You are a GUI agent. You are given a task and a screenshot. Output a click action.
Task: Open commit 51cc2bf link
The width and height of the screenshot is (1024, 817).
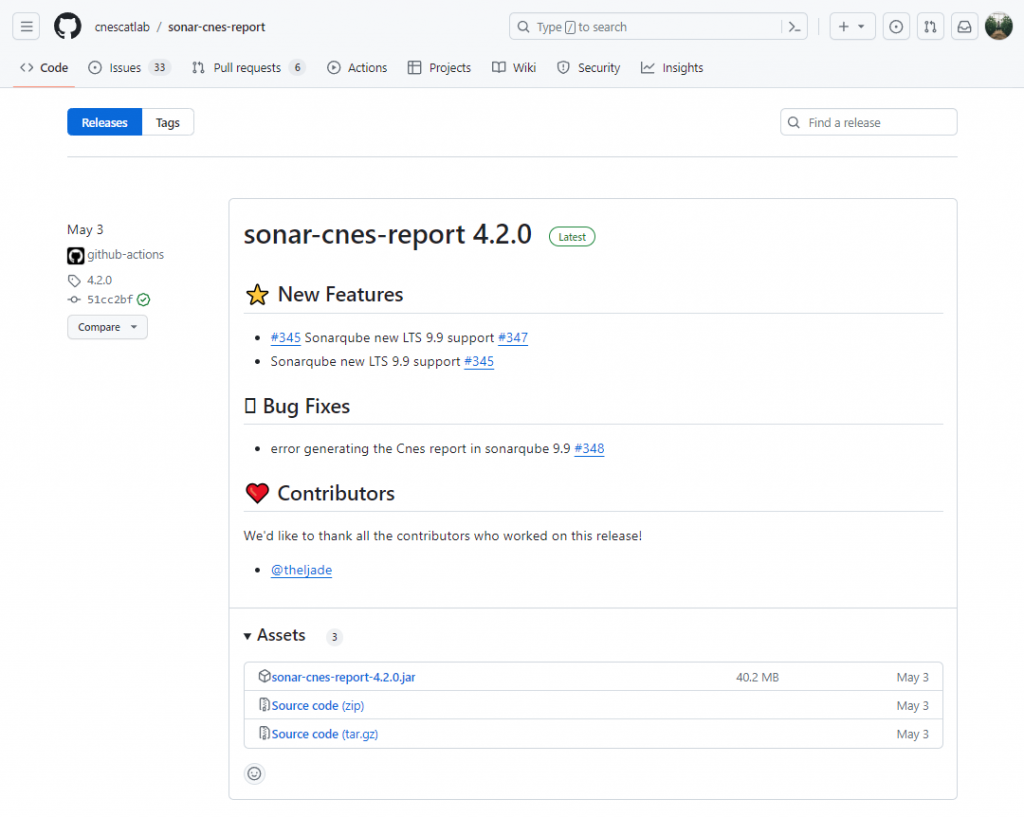tap(110, 300)
